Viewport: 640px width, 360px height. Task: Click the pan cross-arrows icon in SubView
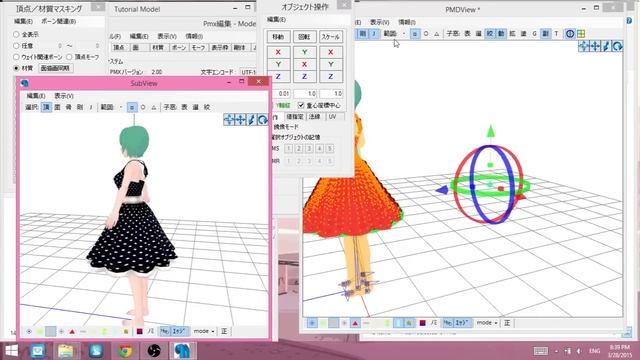tap(240, 119)
